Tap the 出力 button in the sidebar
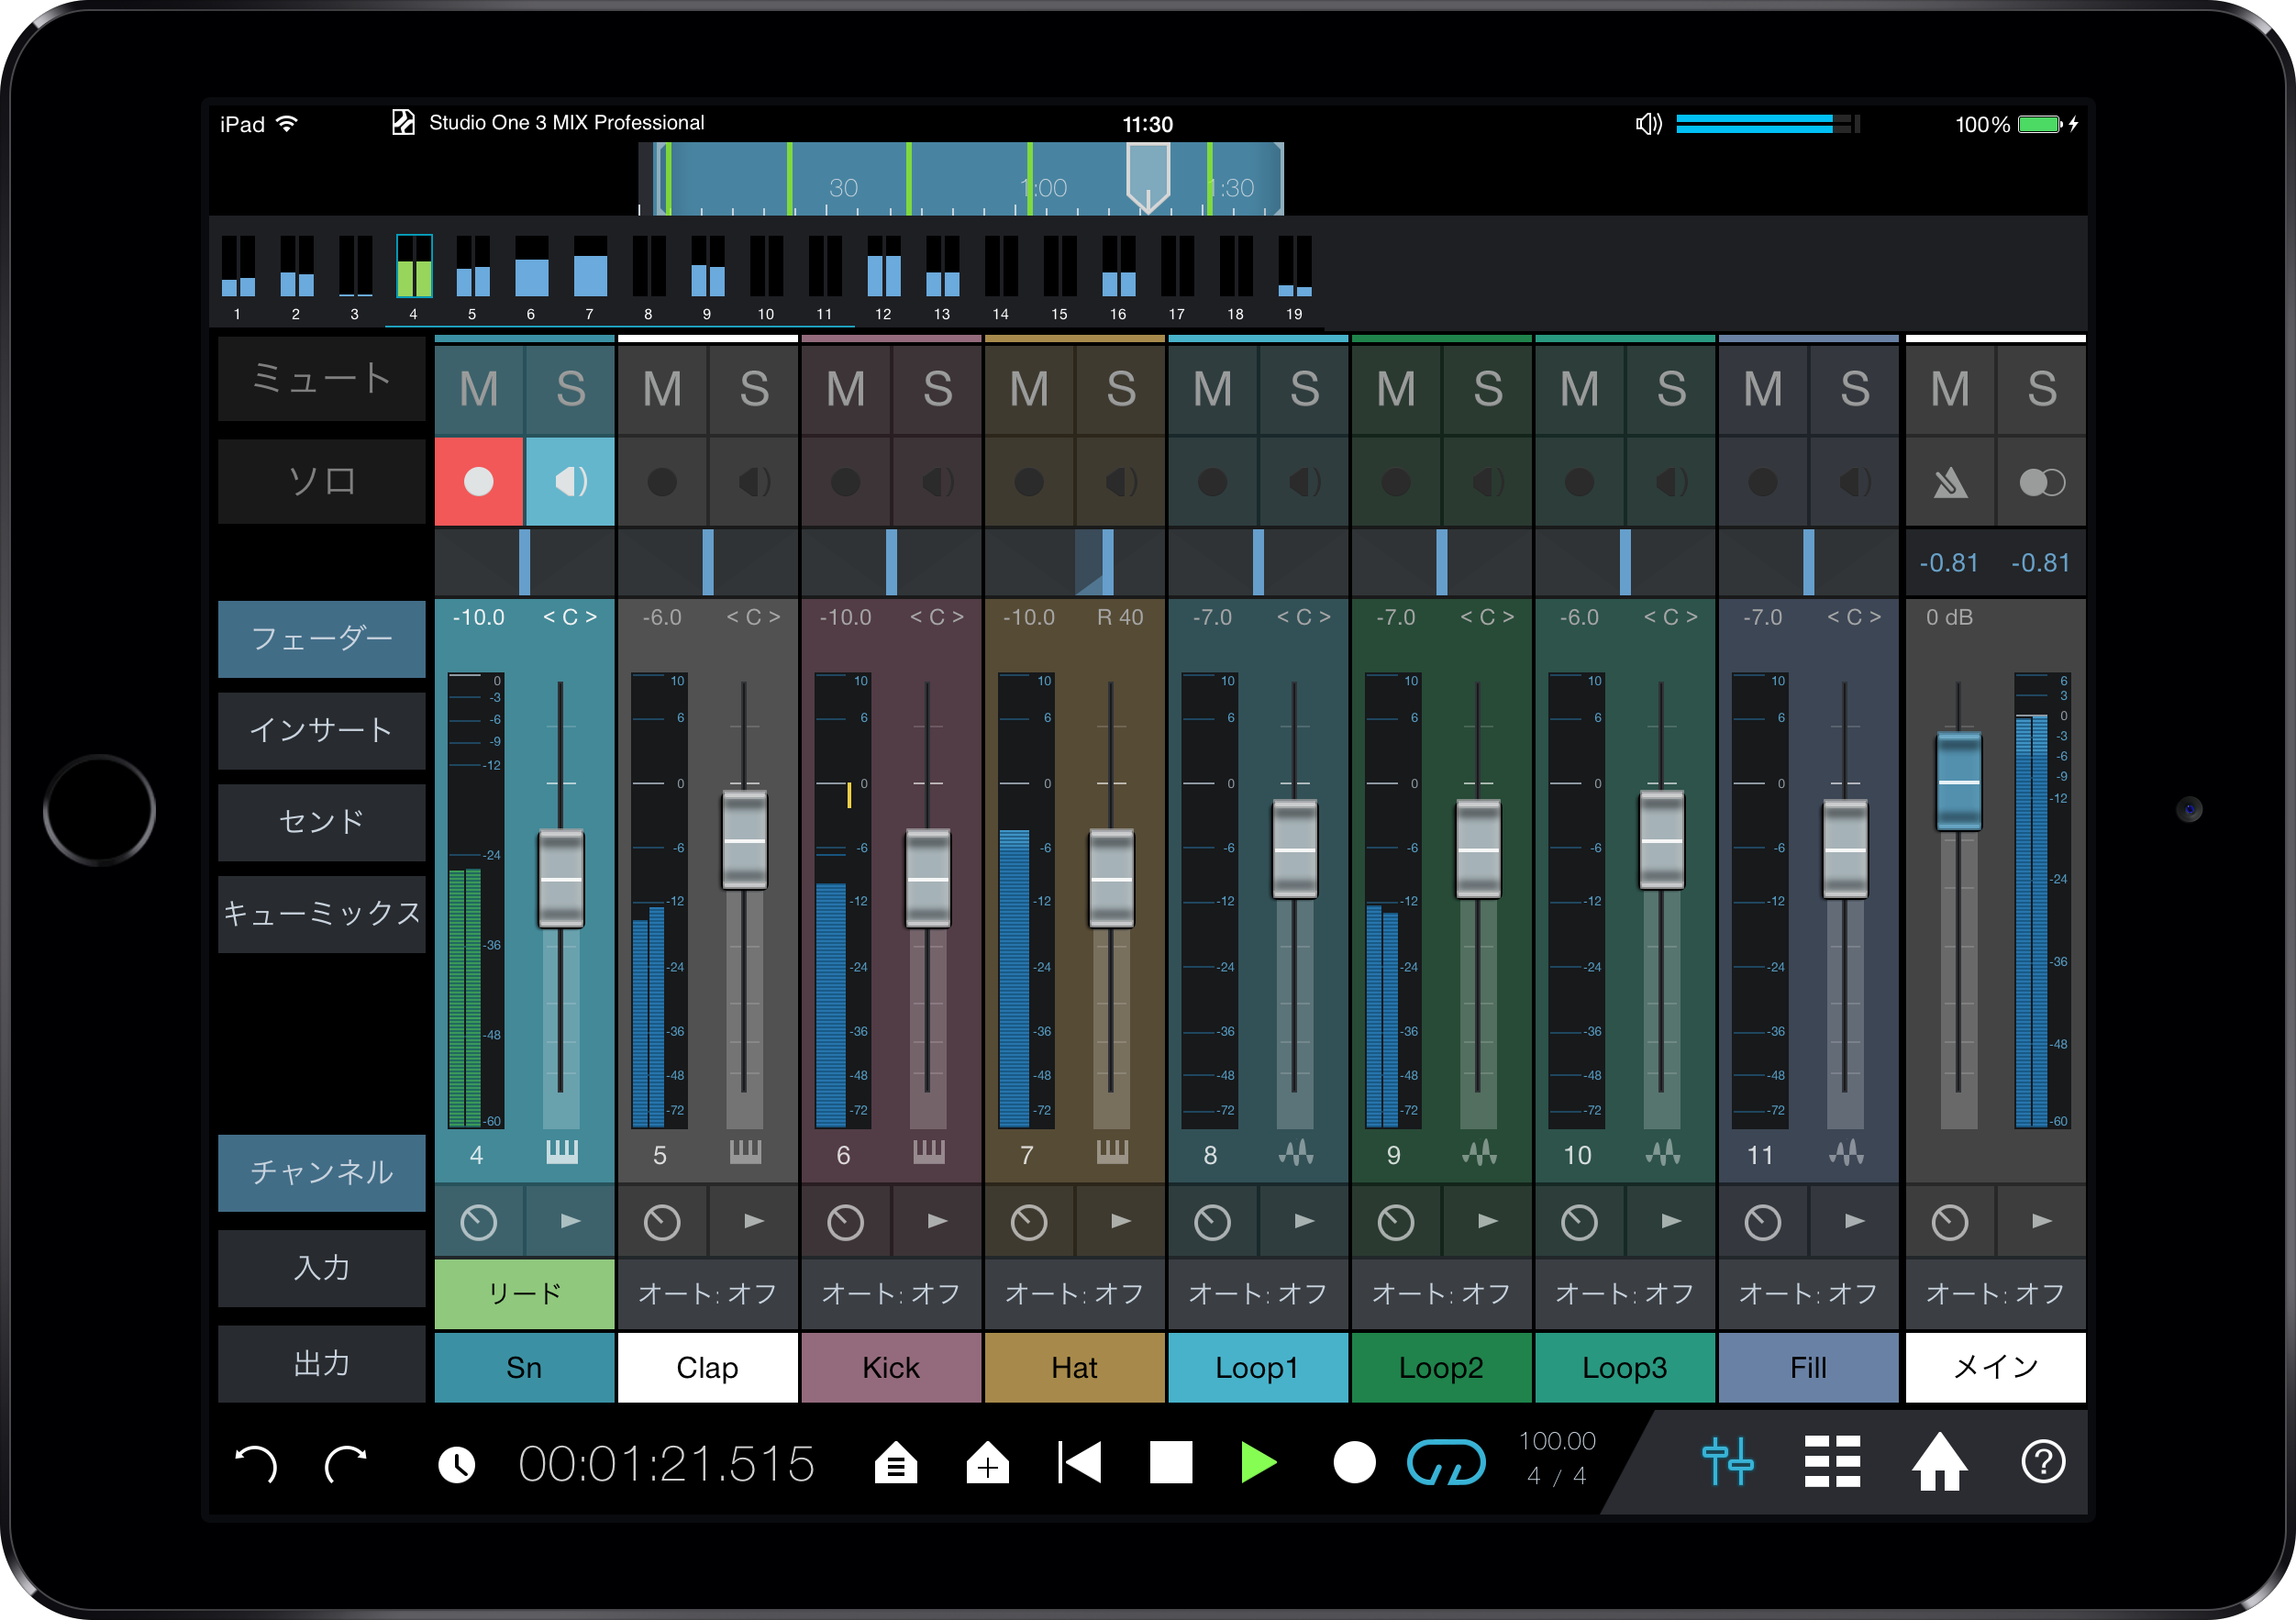Image resolution: width=2296 pixels, height=1620 pixels. [x=322, y=1363]
